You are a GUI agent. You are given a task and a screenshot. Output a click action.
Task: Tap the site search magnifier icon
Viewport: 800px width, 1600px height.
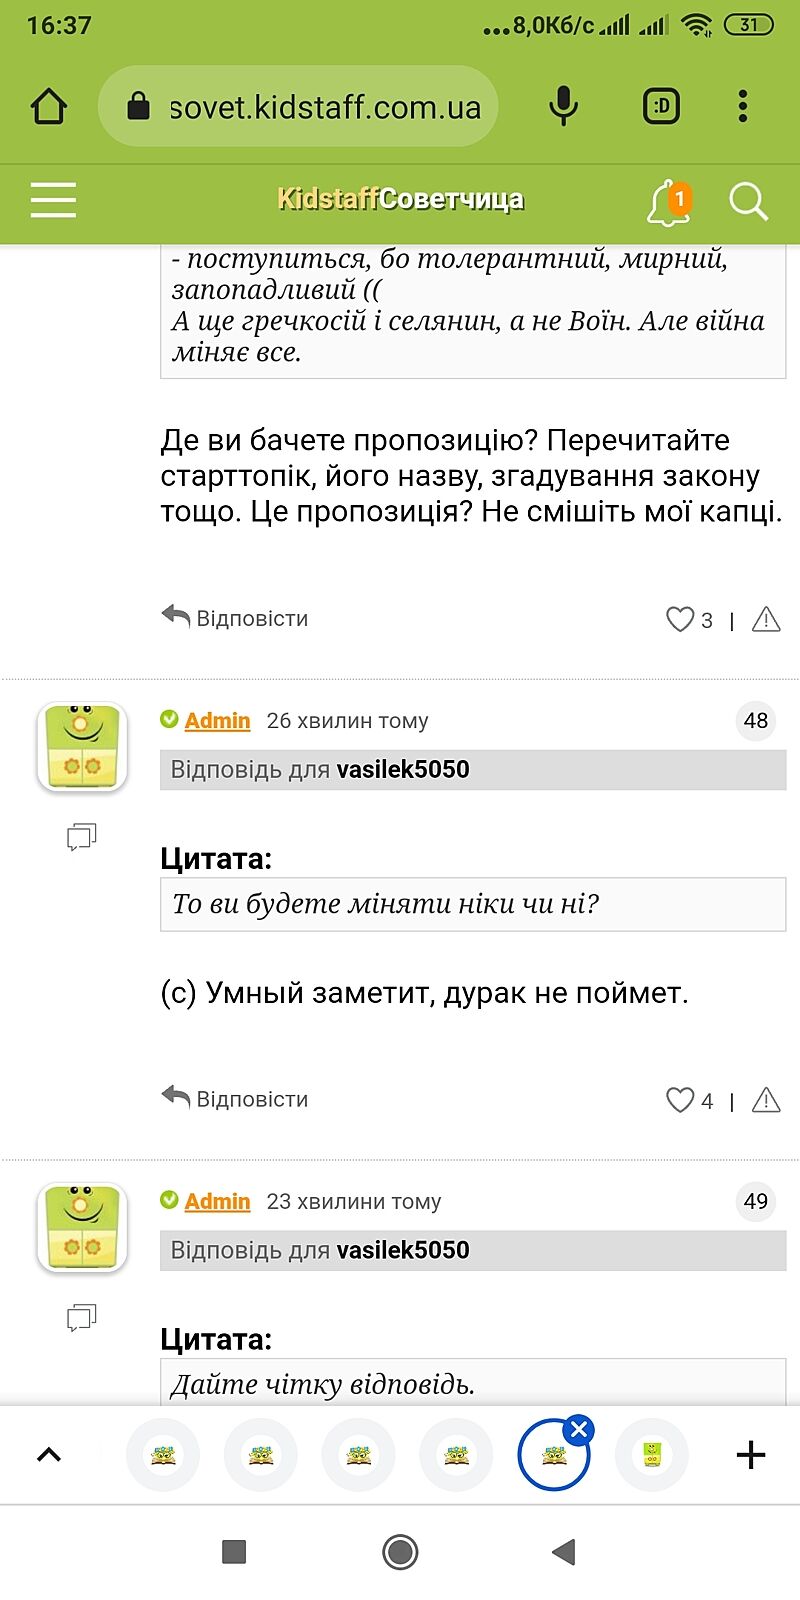(x=748, y=202)
